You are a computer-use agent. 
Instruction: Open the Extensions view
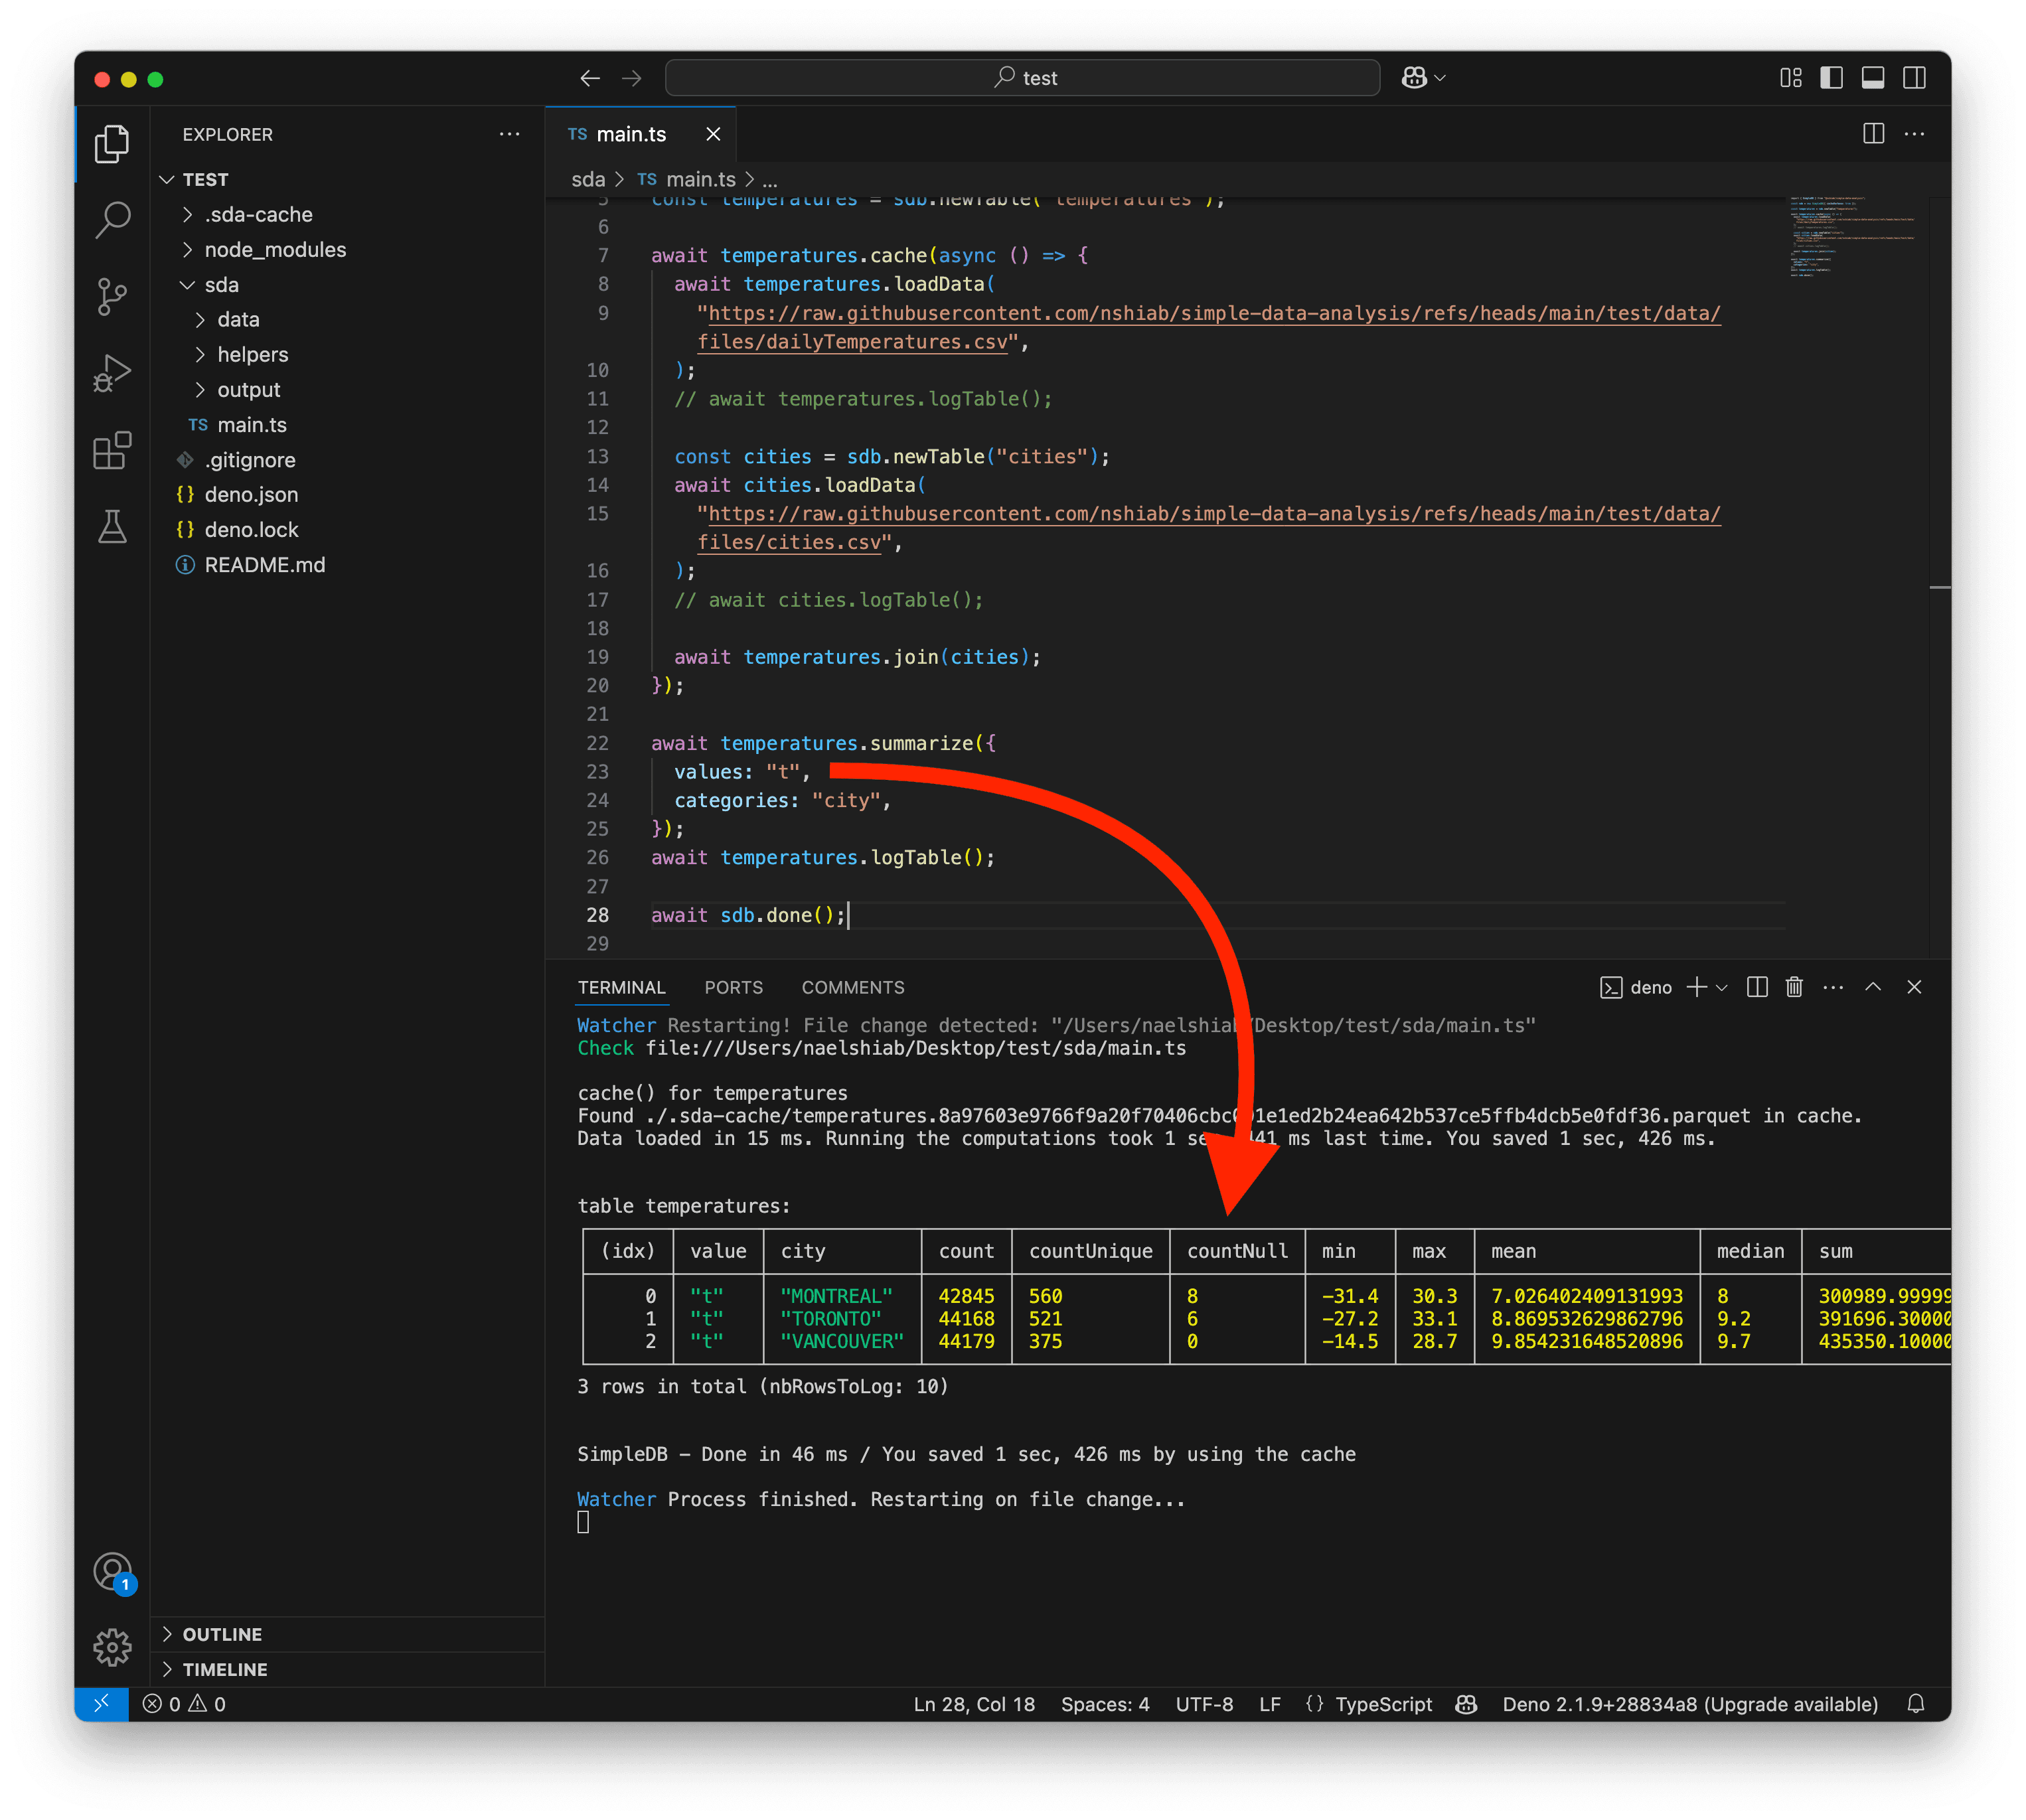[112, 450]
